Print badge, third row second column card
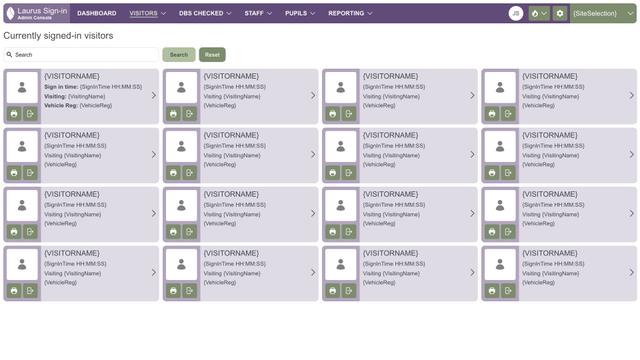 [x=173, y=232]
